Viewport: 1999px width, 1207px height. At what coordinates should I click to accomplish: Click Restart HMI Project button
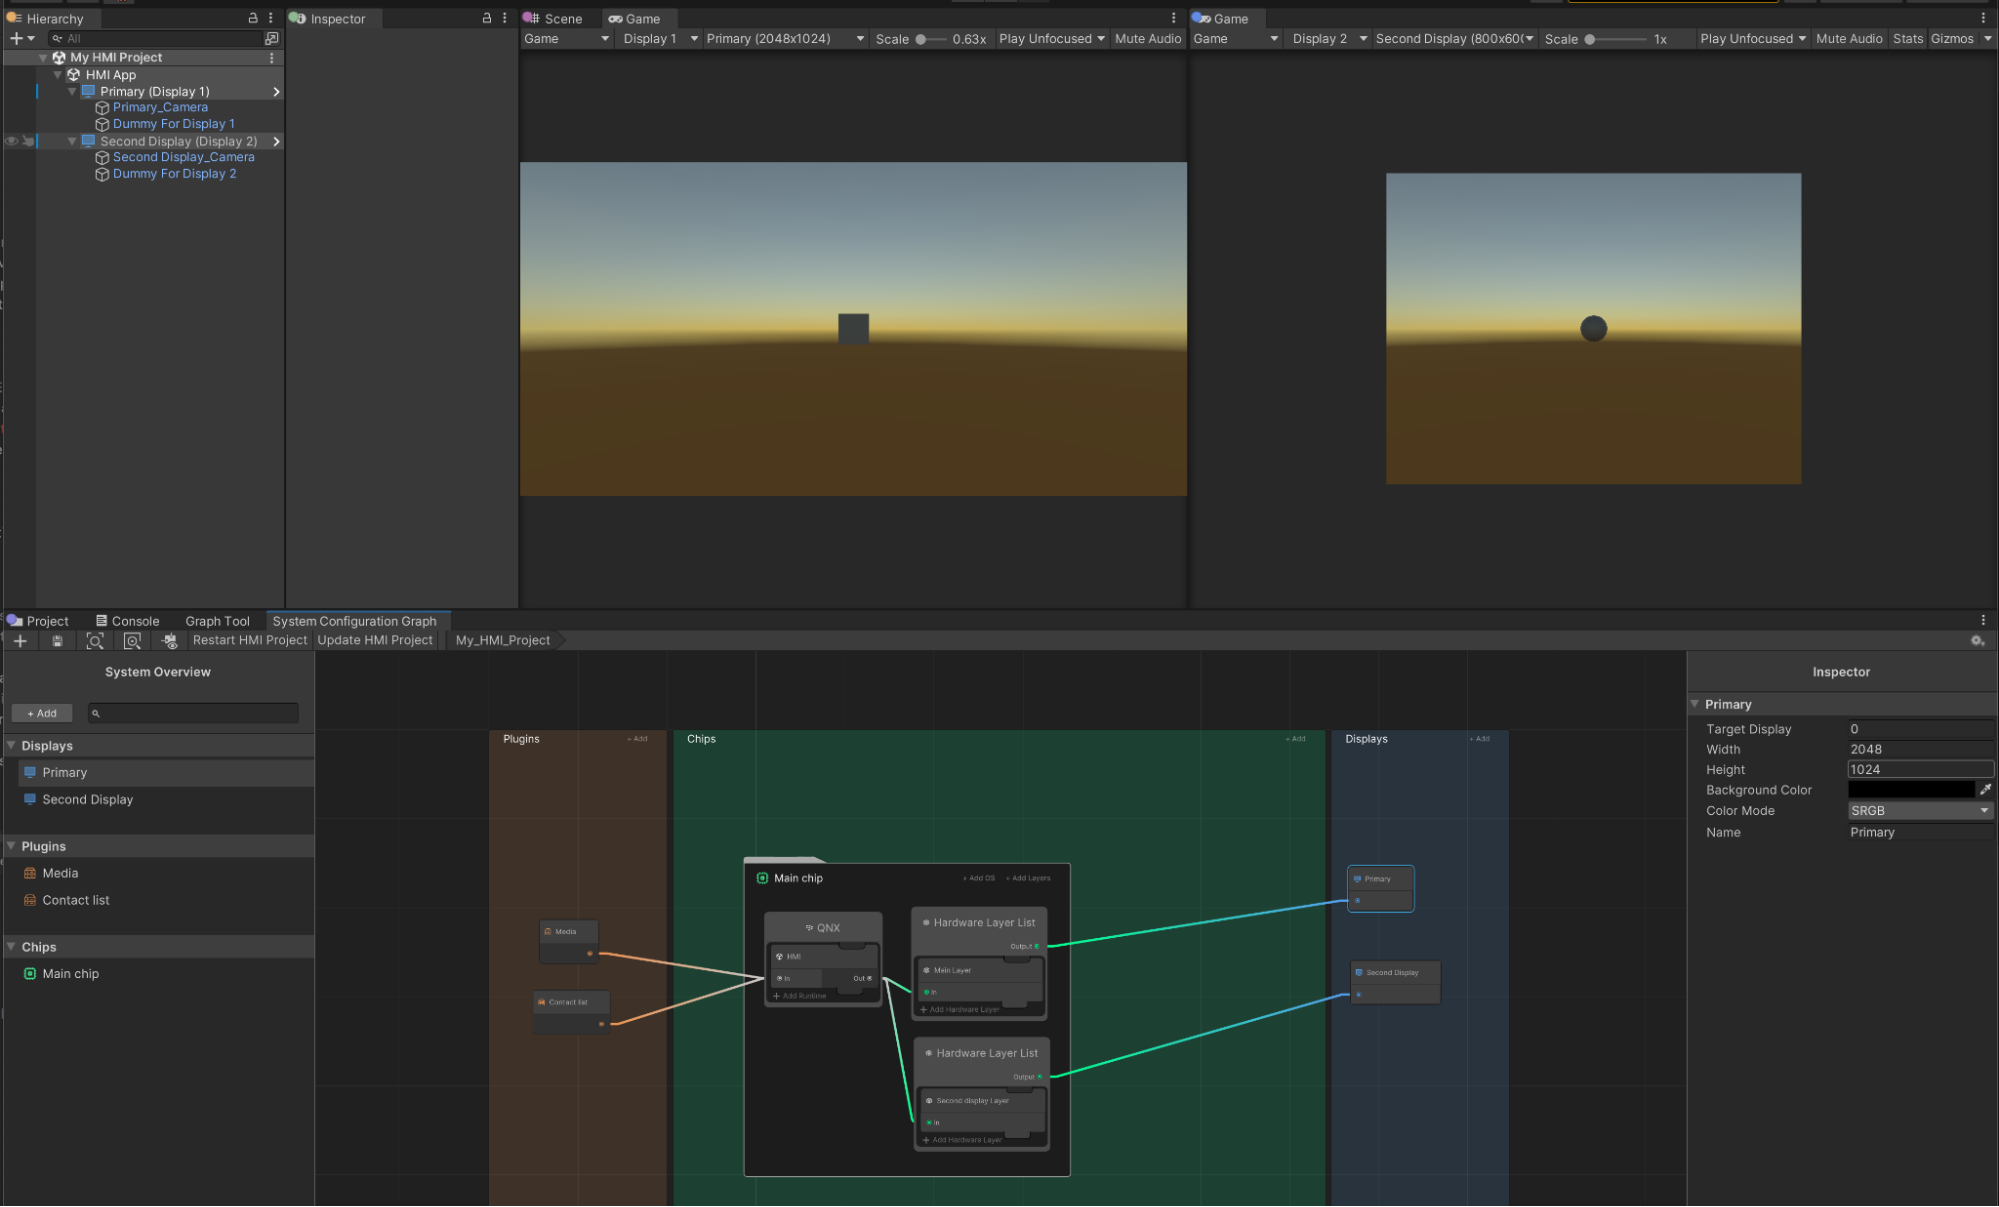click(250, 641)
